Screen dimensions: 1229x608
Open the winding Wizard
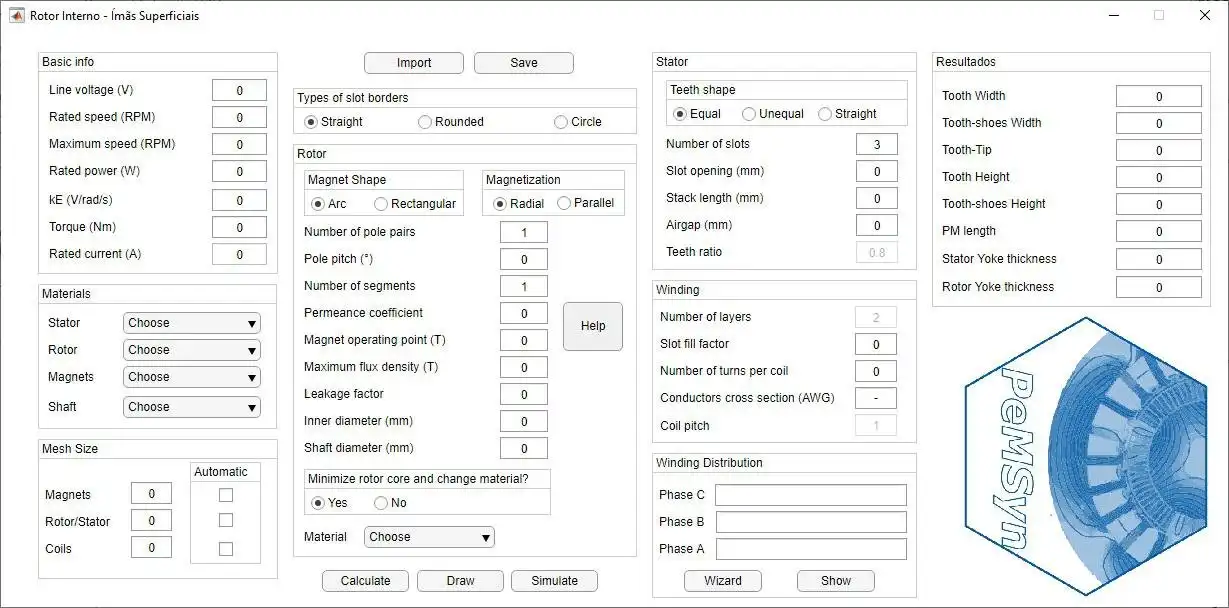(x=722, y=581)
